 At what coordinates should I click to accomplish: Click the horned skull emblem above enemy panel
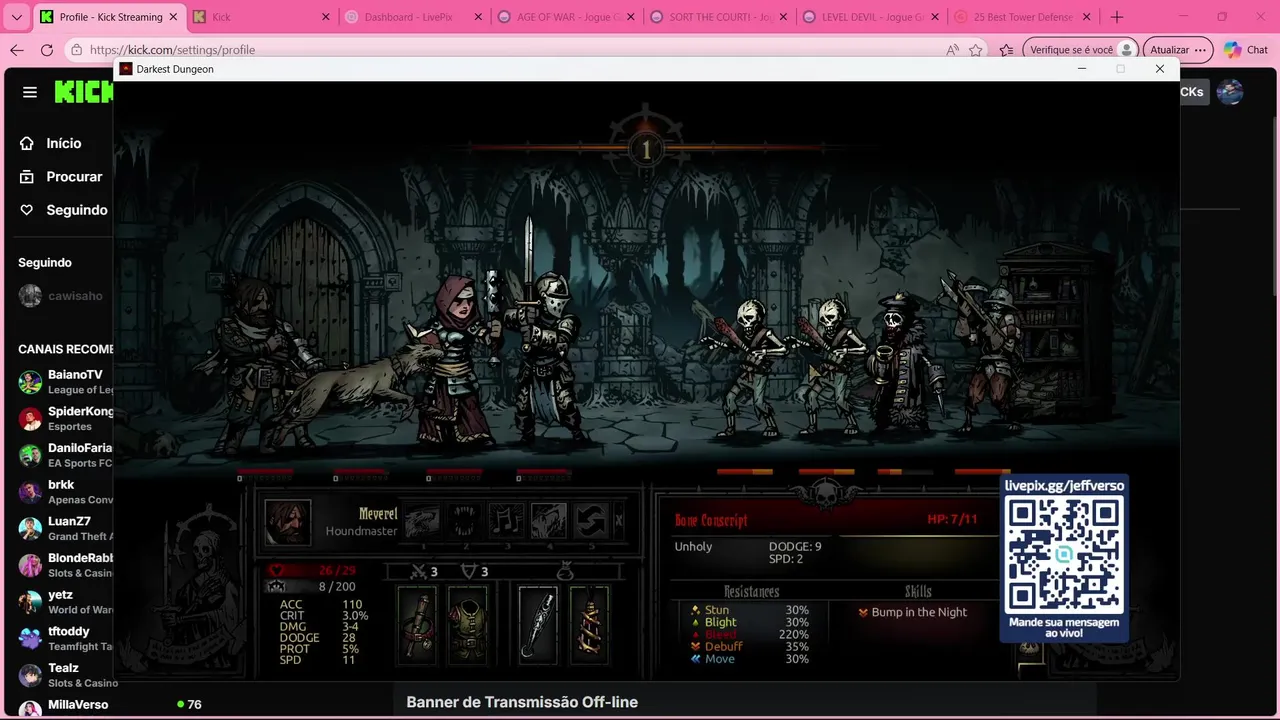tap(826, 492)
